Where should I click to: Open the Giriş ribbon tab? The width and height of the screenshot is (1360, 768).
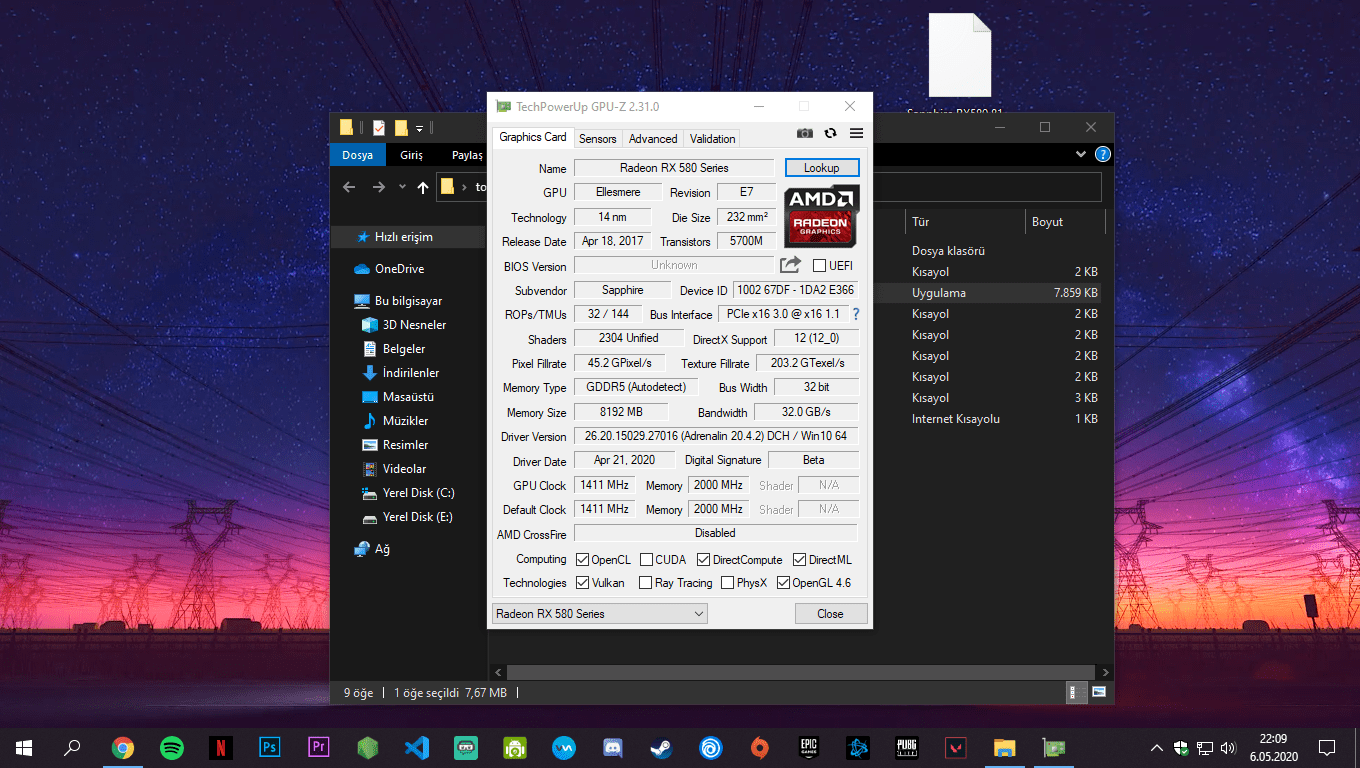(x=412, y=155)
